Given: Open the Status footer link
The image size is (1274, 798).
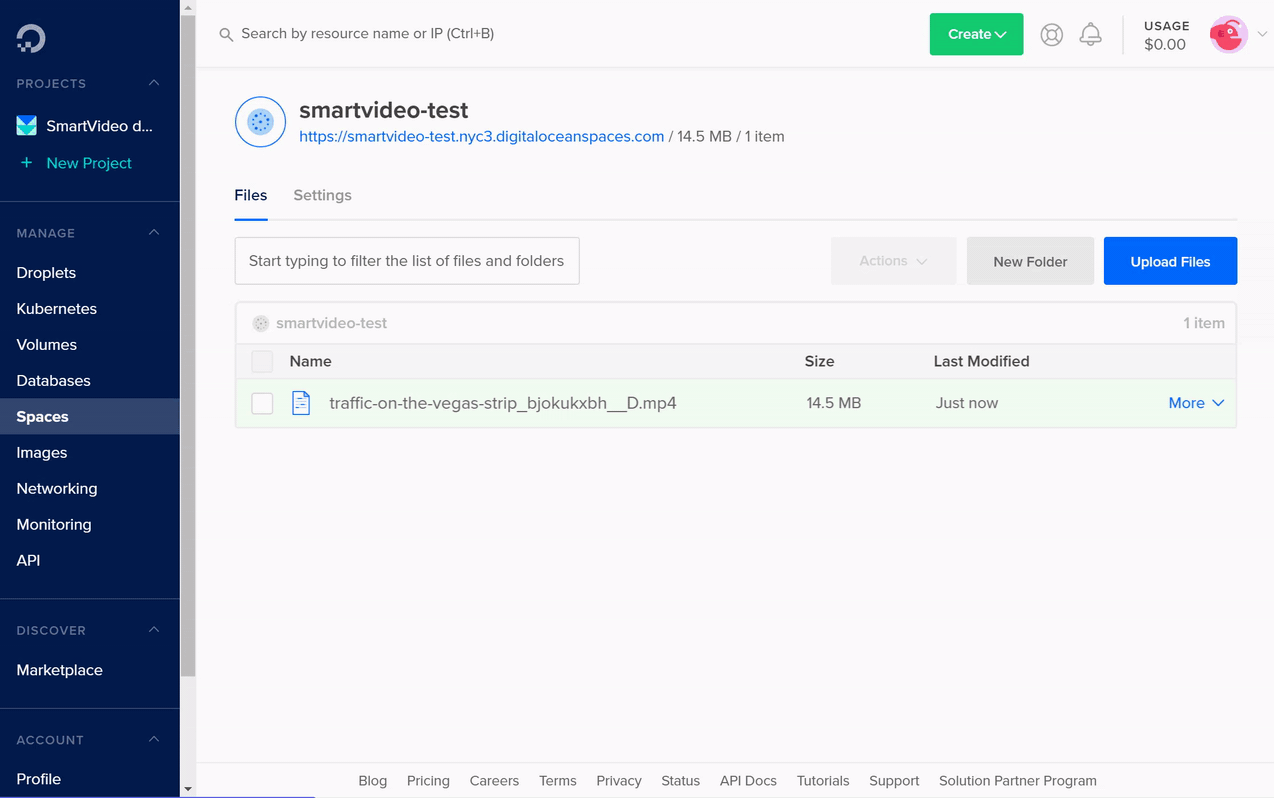Looking at the screenshot, I should click(681, 781).
